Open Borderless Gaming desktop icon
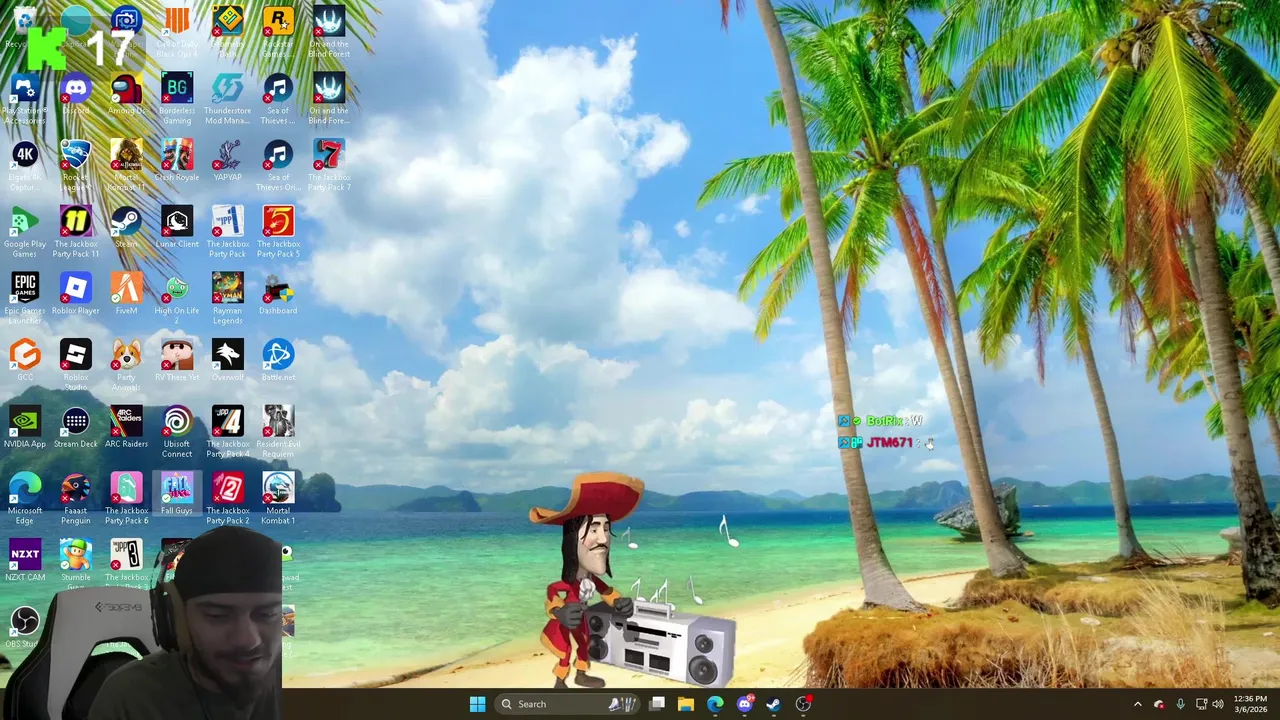Screen dimensions: 1280x720 pyautogui.click(x=177, y=98)
